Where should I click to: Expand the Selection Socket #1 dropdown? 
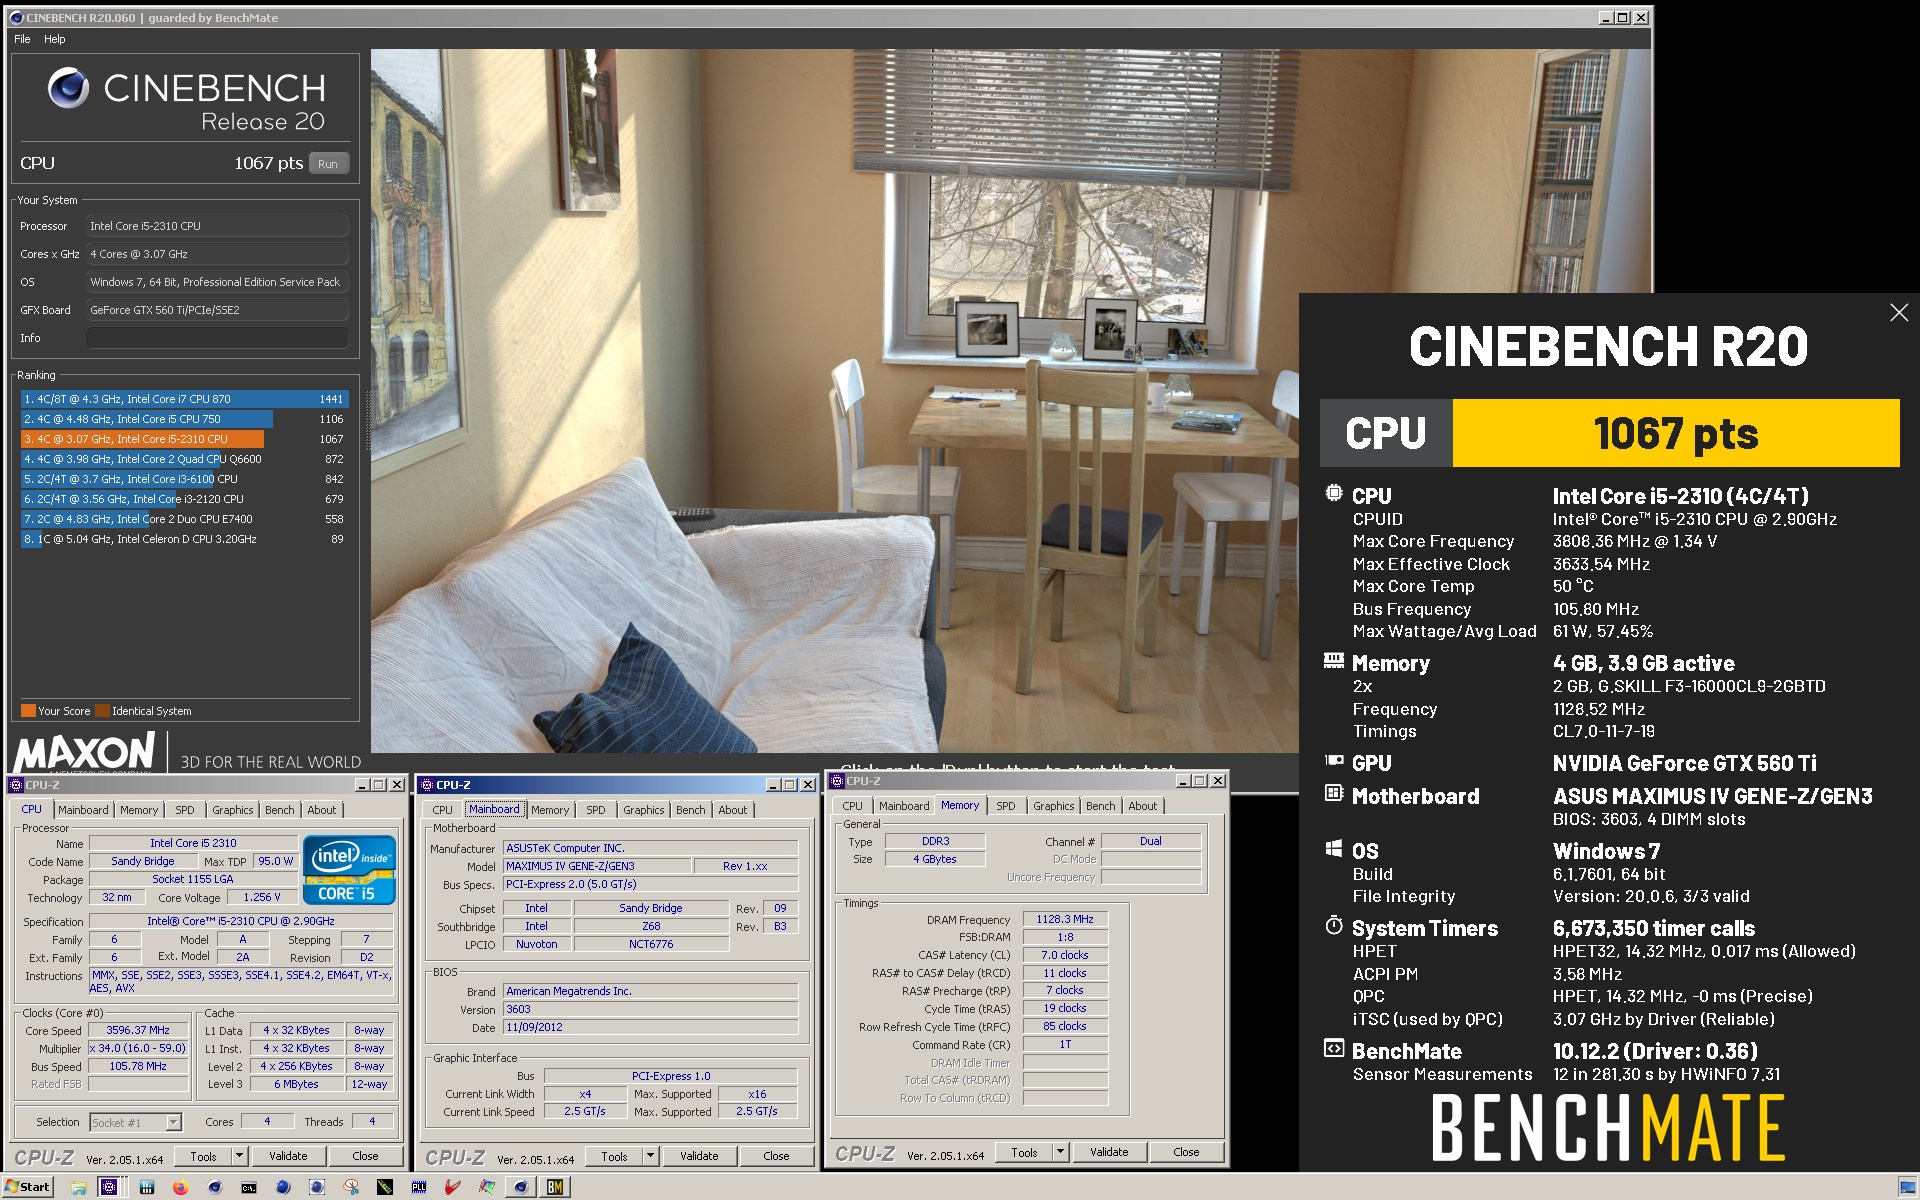(174, 1122)
